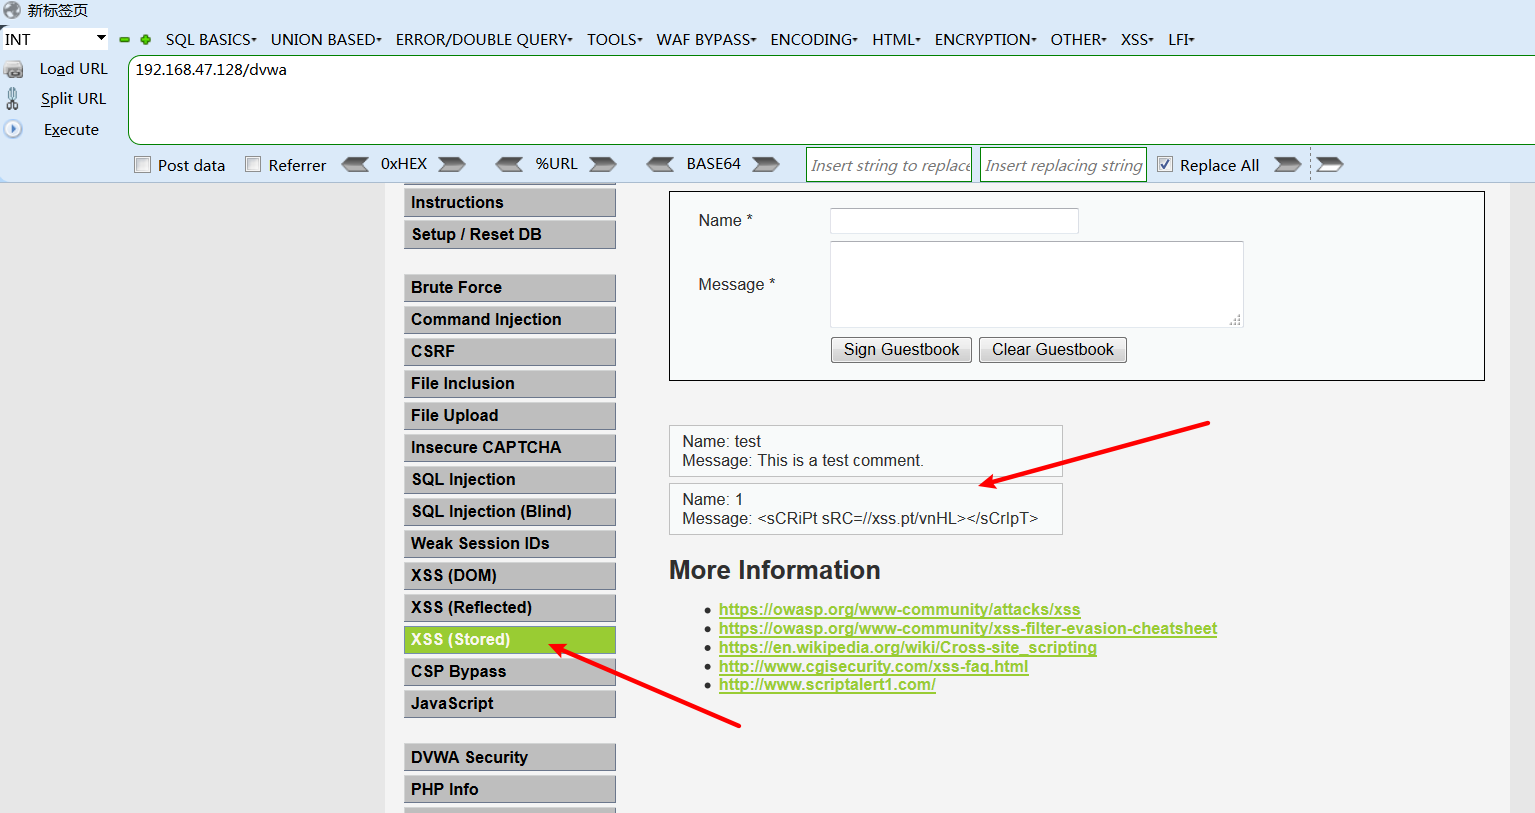This screenshot has height=813, width=1535.
Task: Open the Instructions page
Action: tap(510, 202)
